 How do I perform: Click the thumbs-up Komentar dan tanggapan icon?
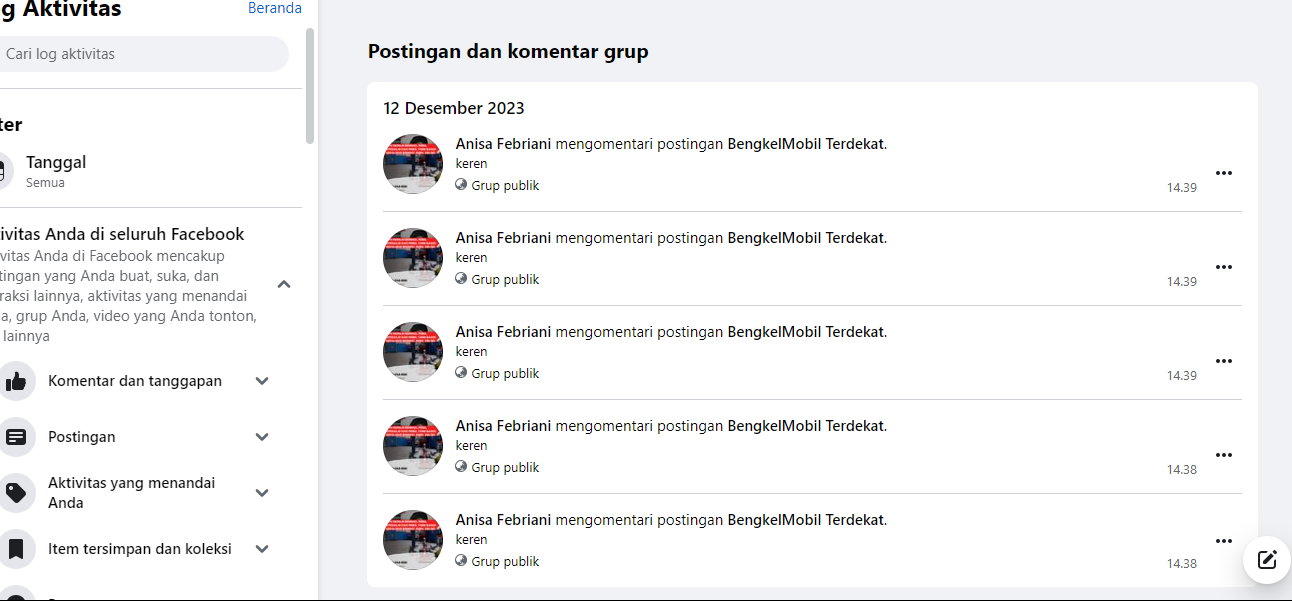point(15,381)
